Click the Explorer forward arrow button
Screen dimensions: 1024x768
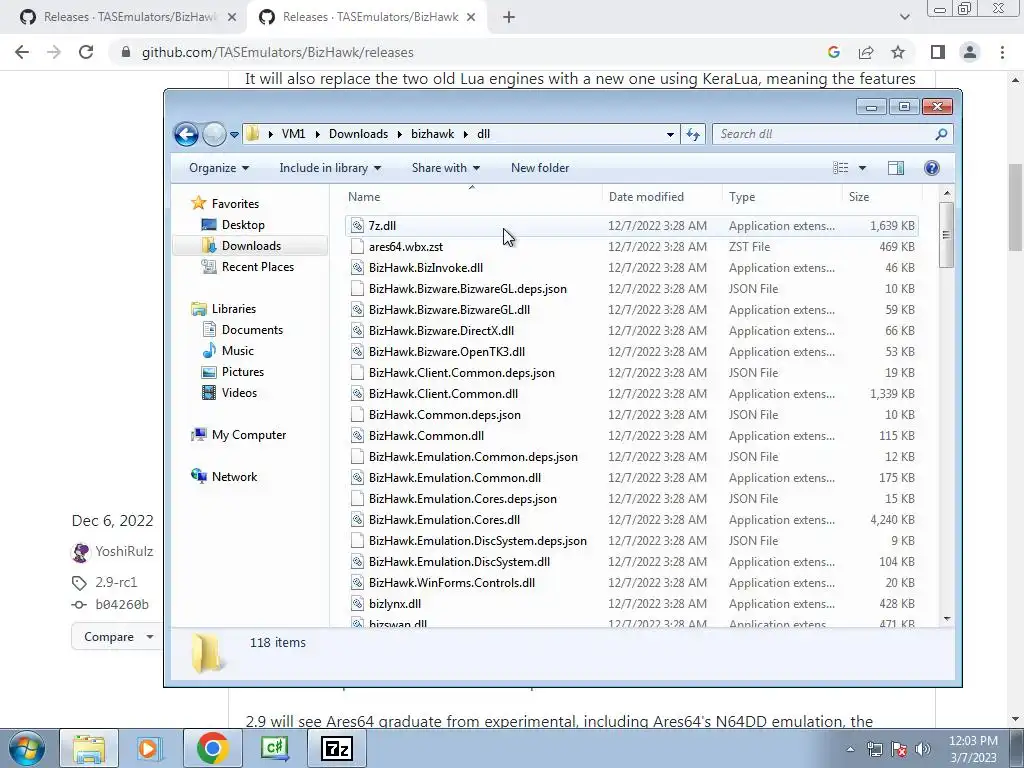coord(214,135)
